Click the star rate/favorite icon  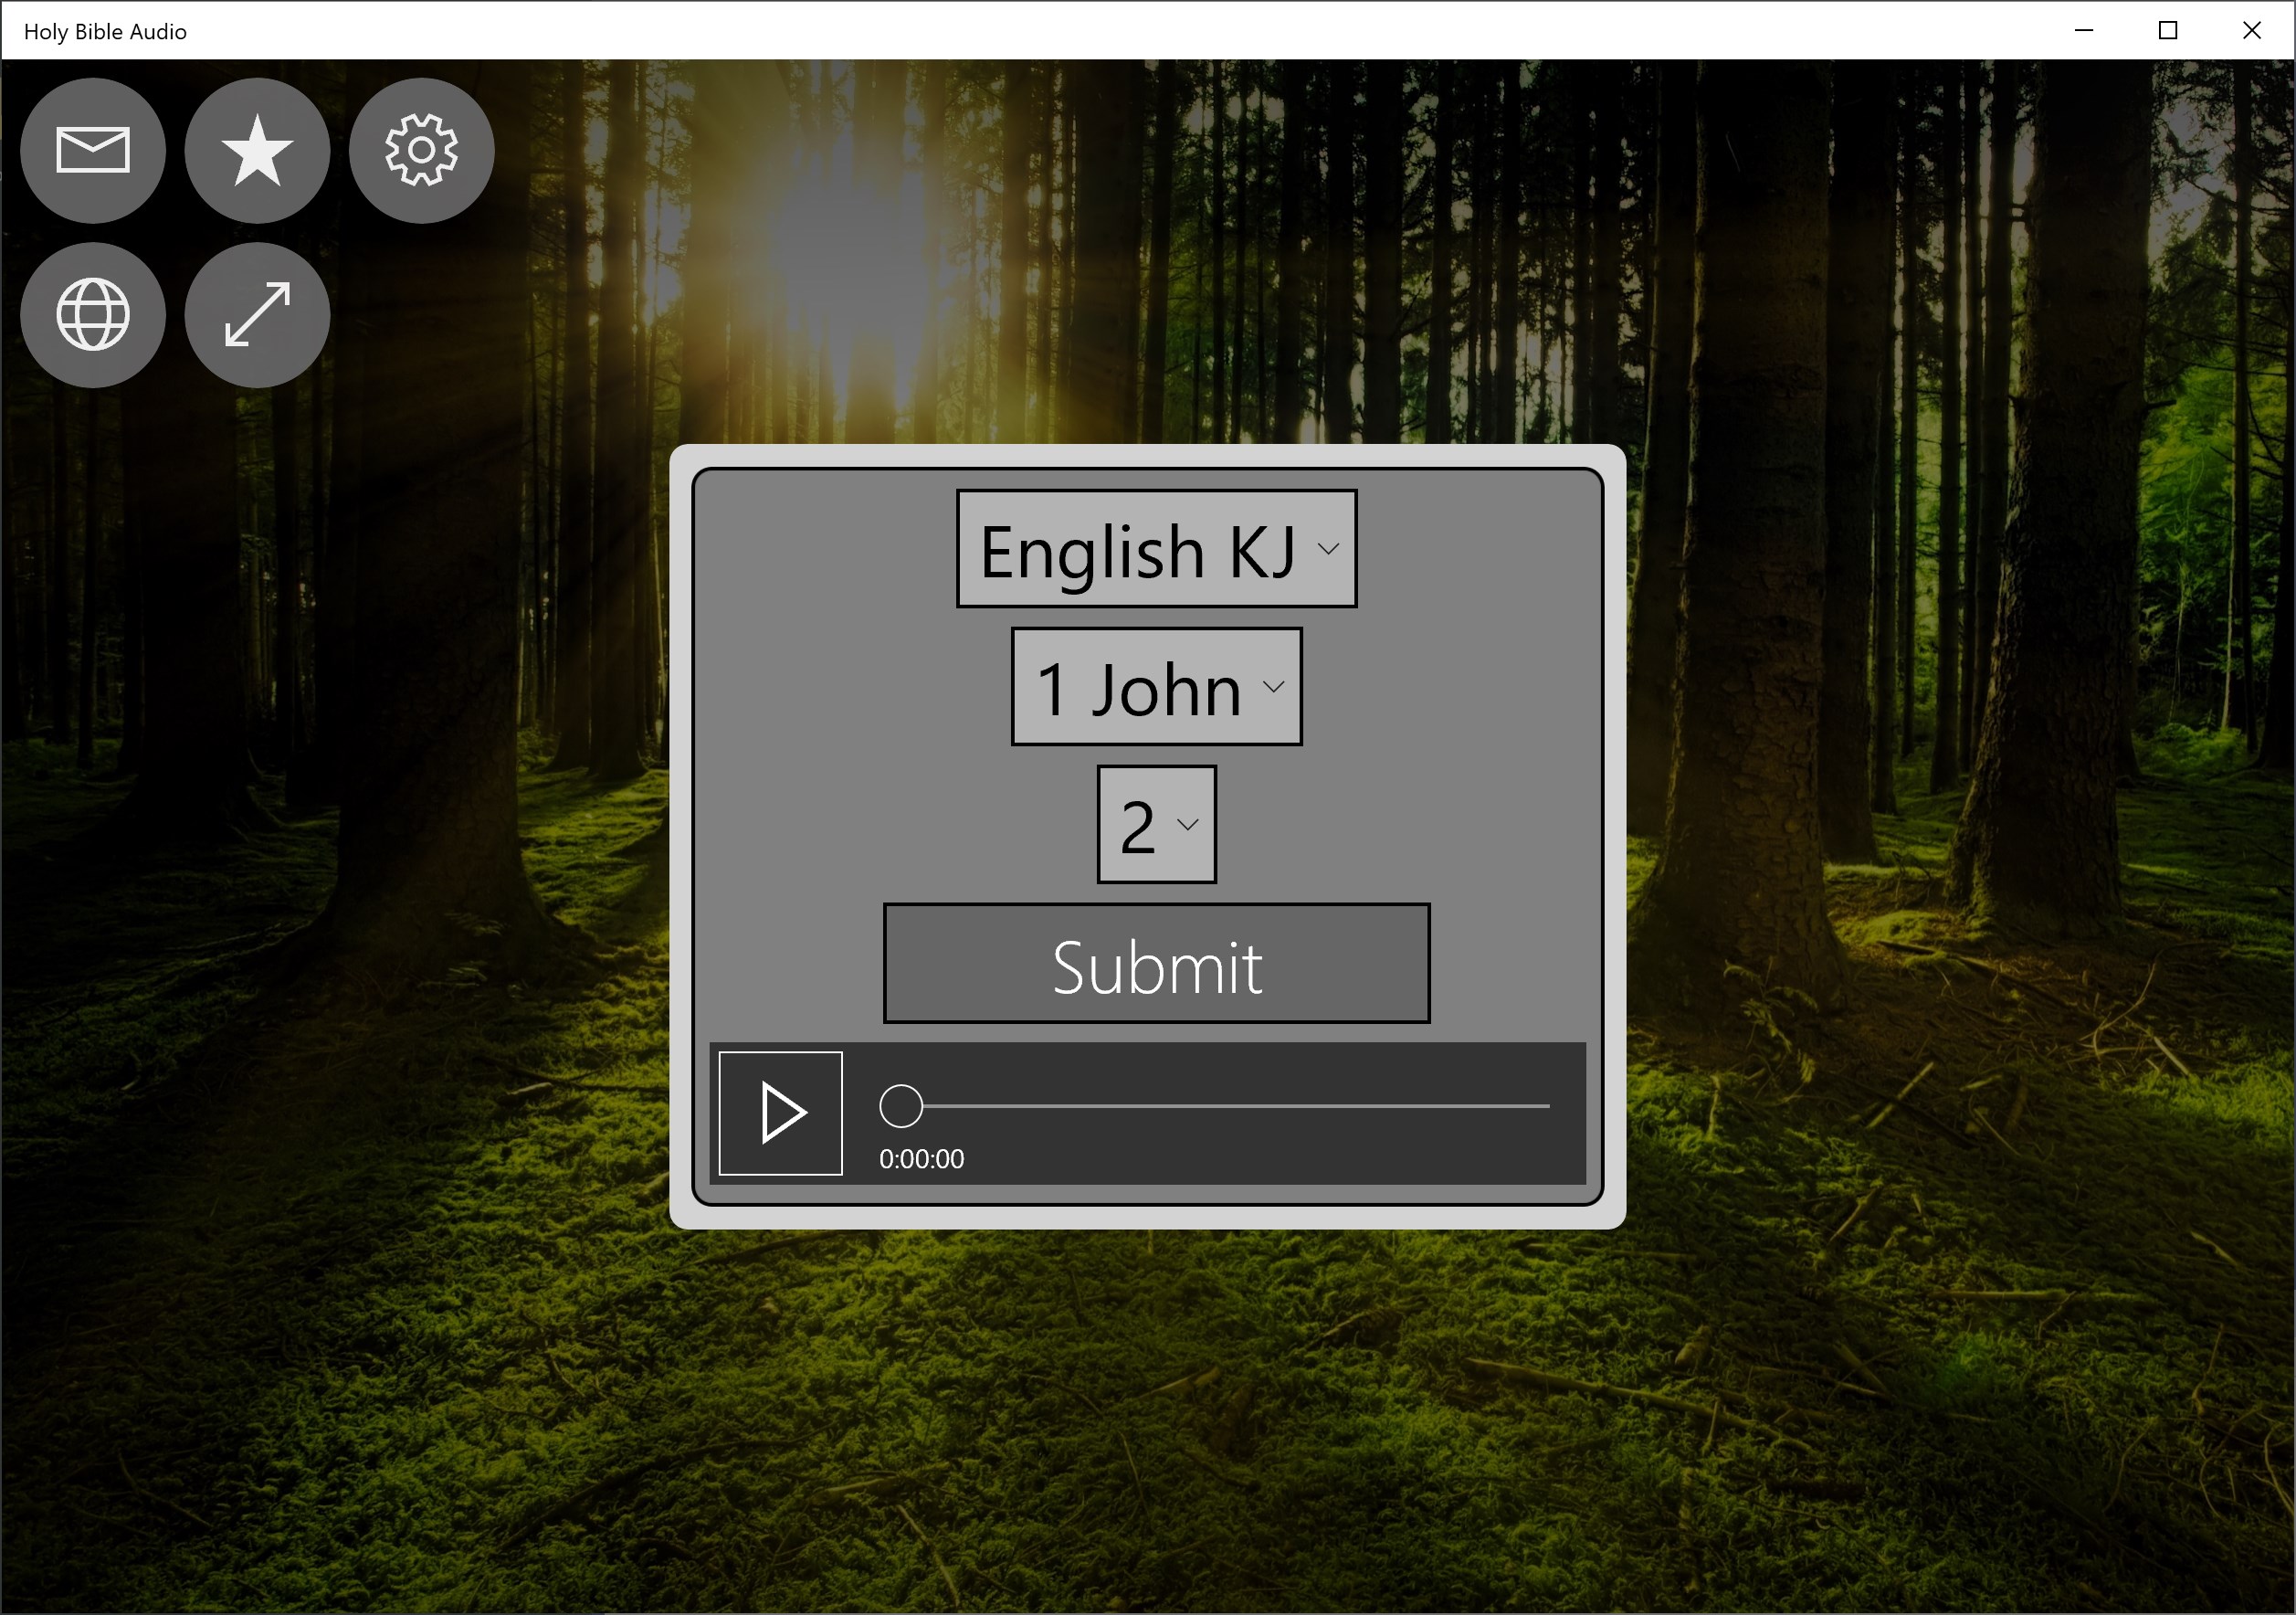pos(257,151)
